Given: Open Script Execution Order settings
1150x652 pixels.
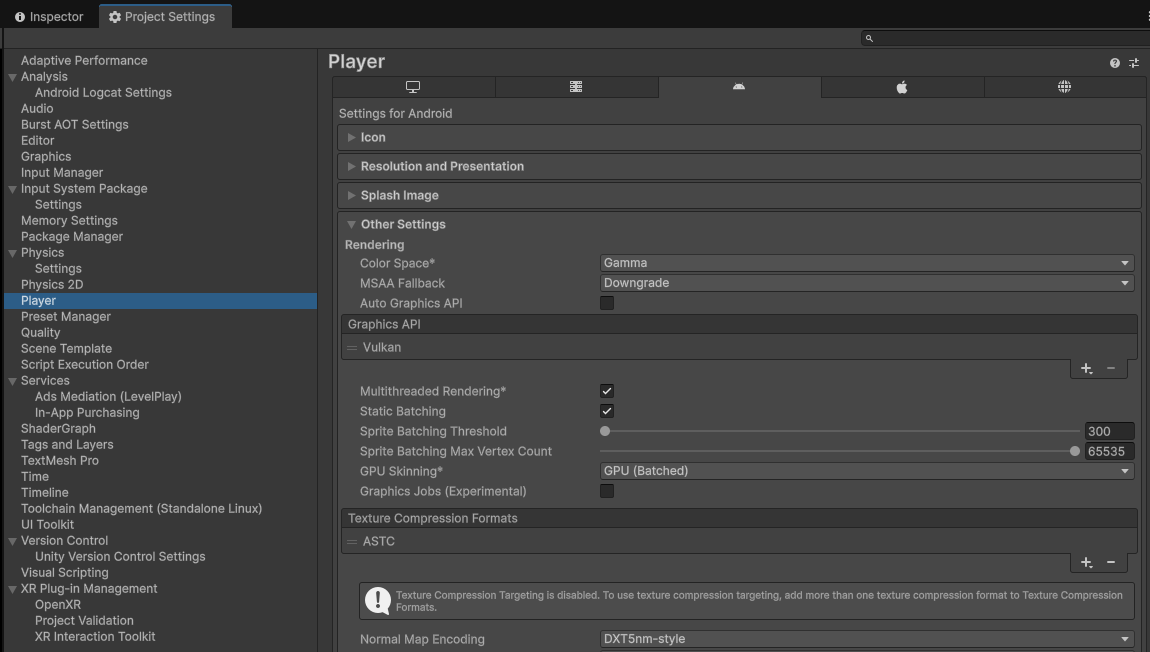Looking at the screenshot, I should (84, 365).
